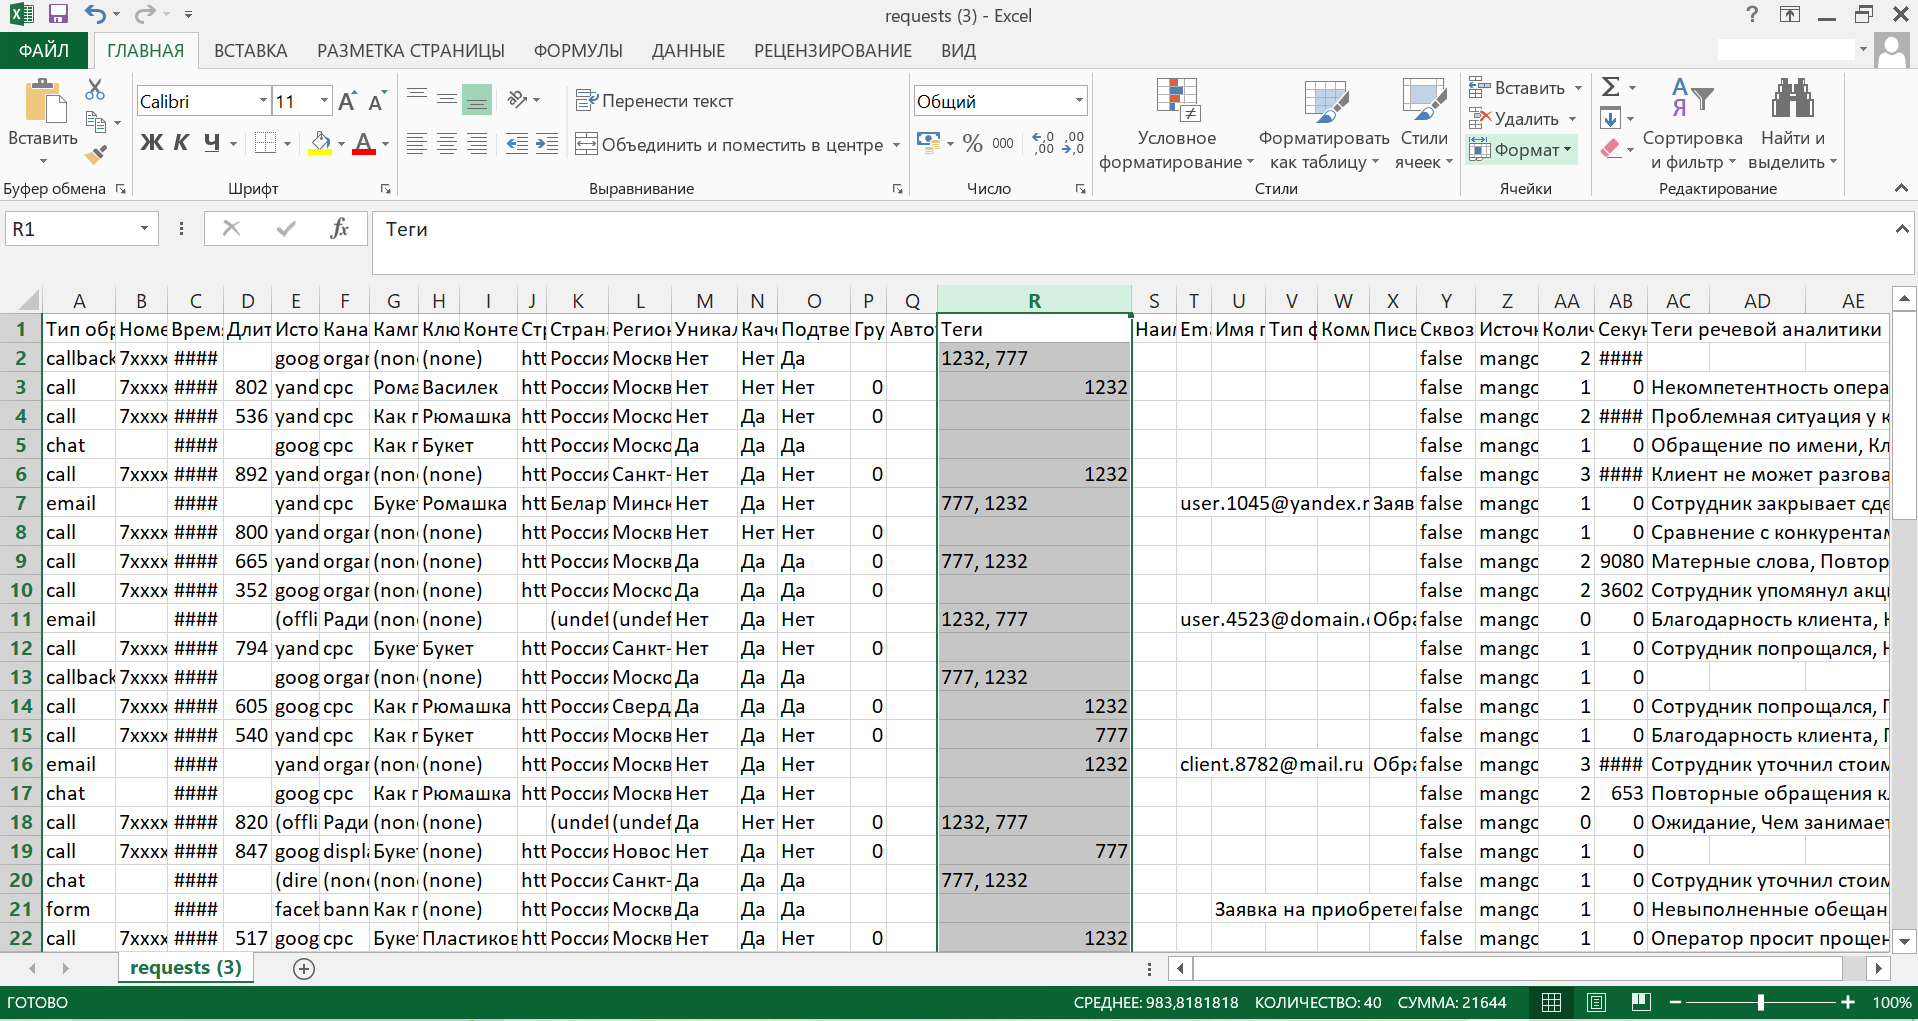Click the Redo arrow icon
1918x1021 pixels.
[x=145, y=14]
